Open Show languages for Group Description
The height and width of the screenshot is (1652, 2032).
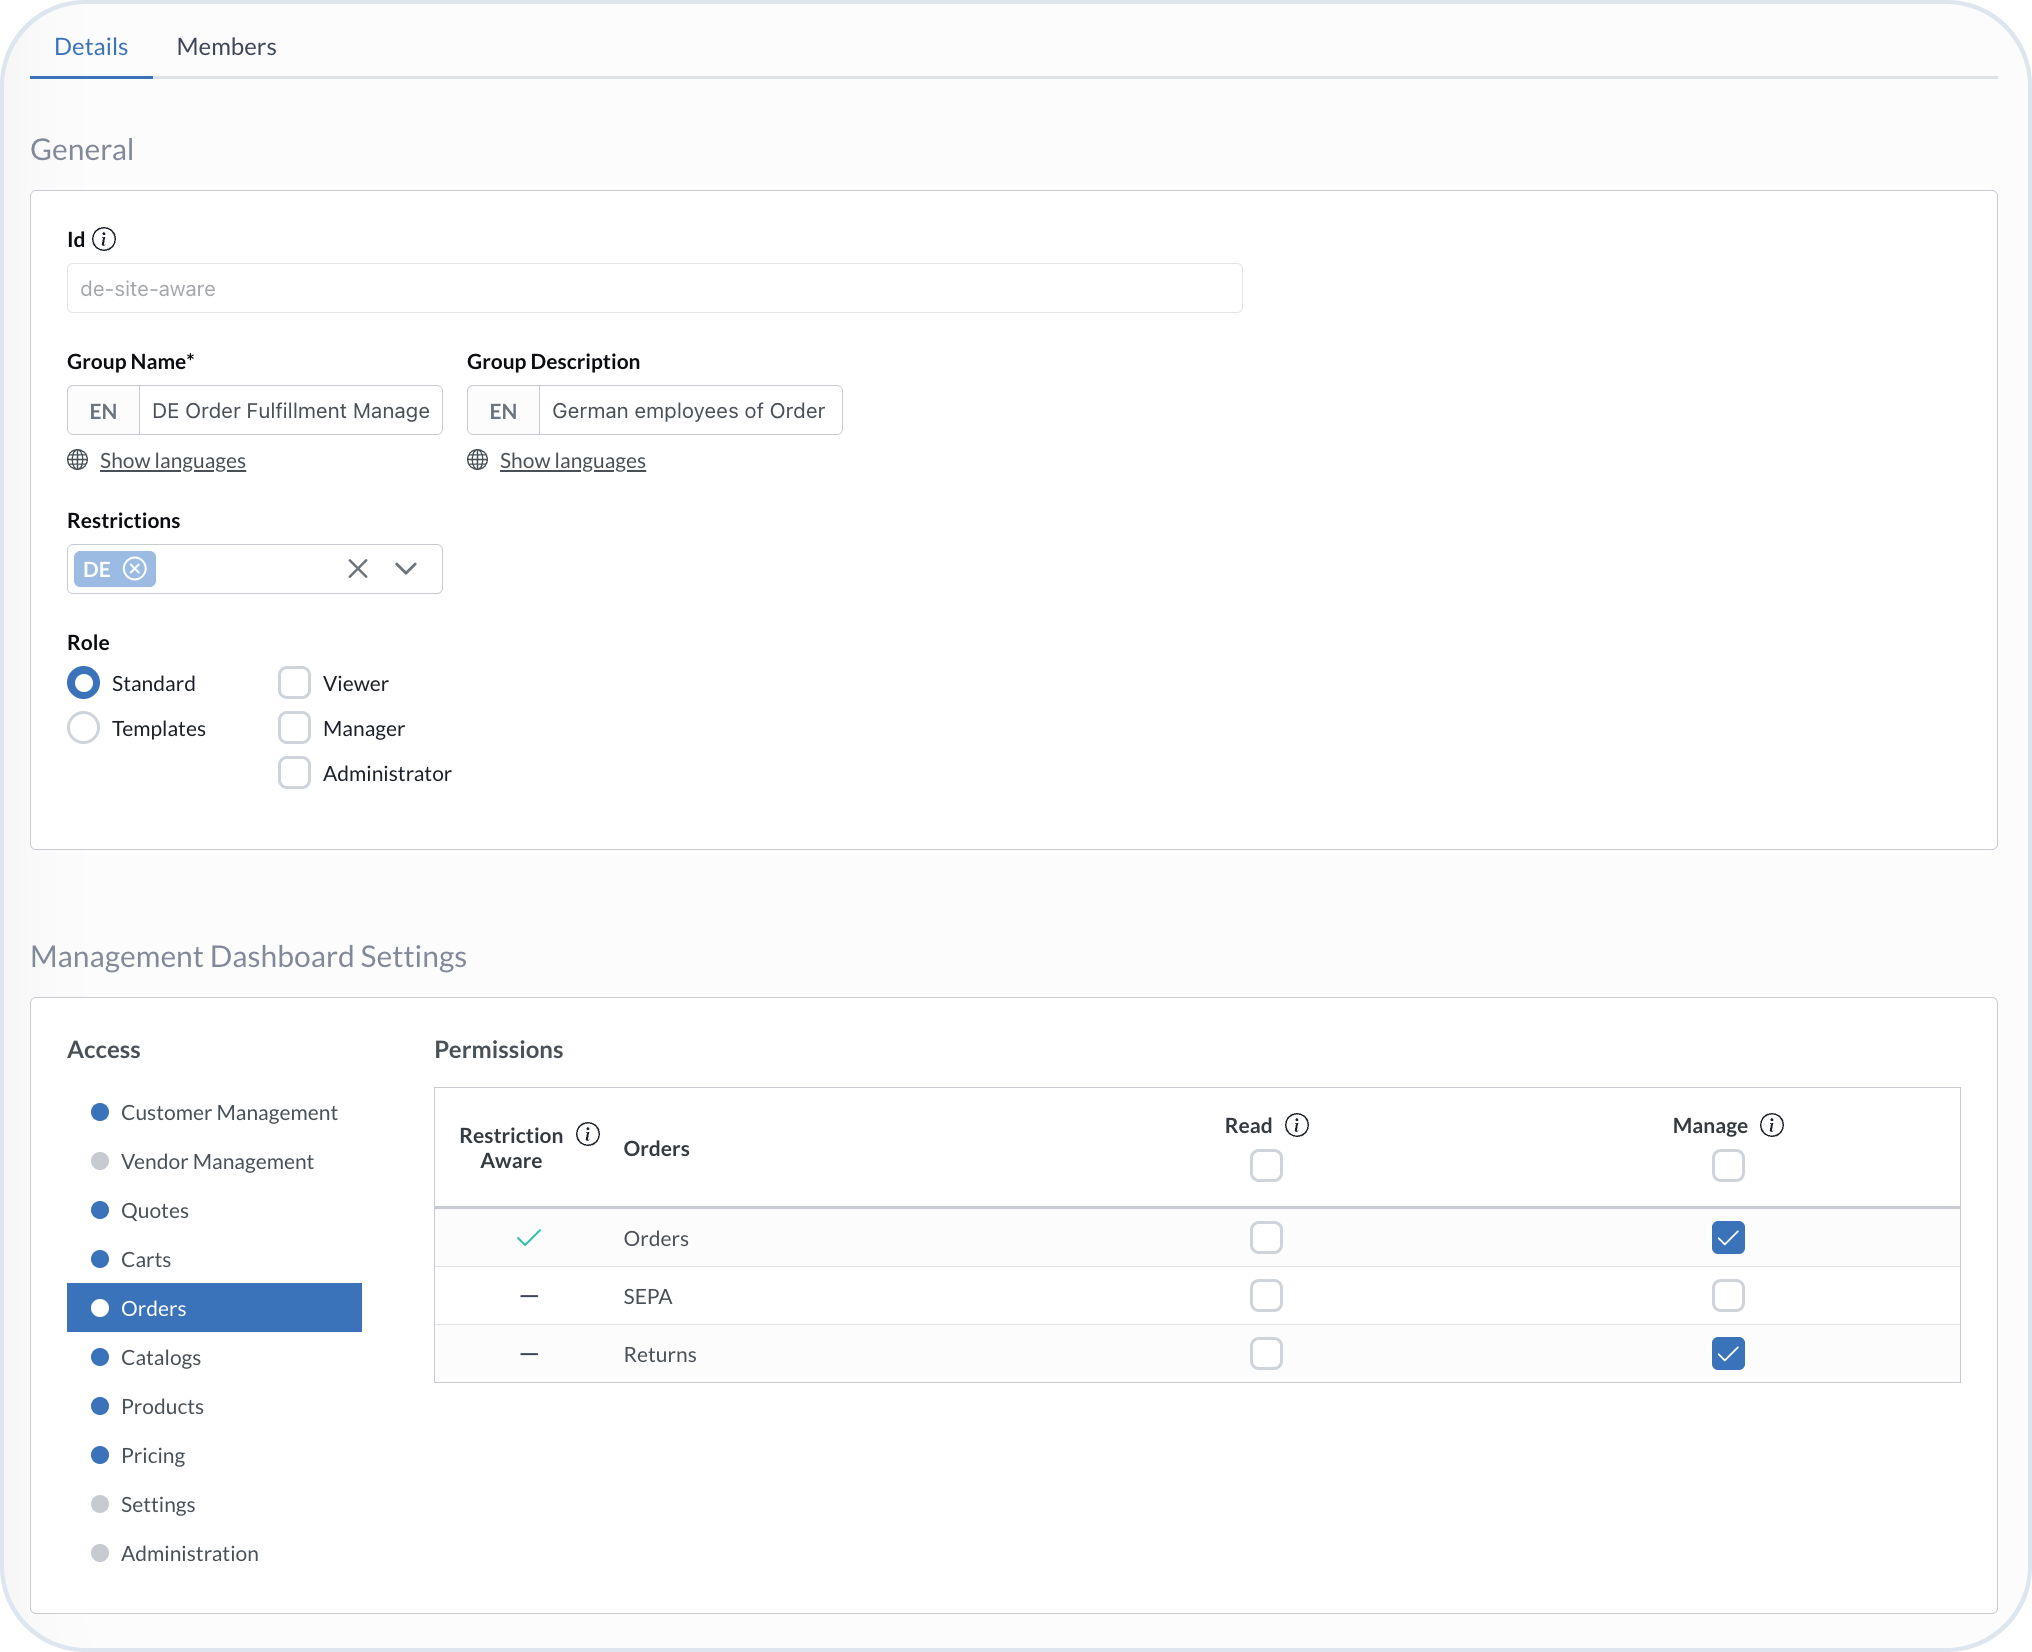(x=572, y=460)
